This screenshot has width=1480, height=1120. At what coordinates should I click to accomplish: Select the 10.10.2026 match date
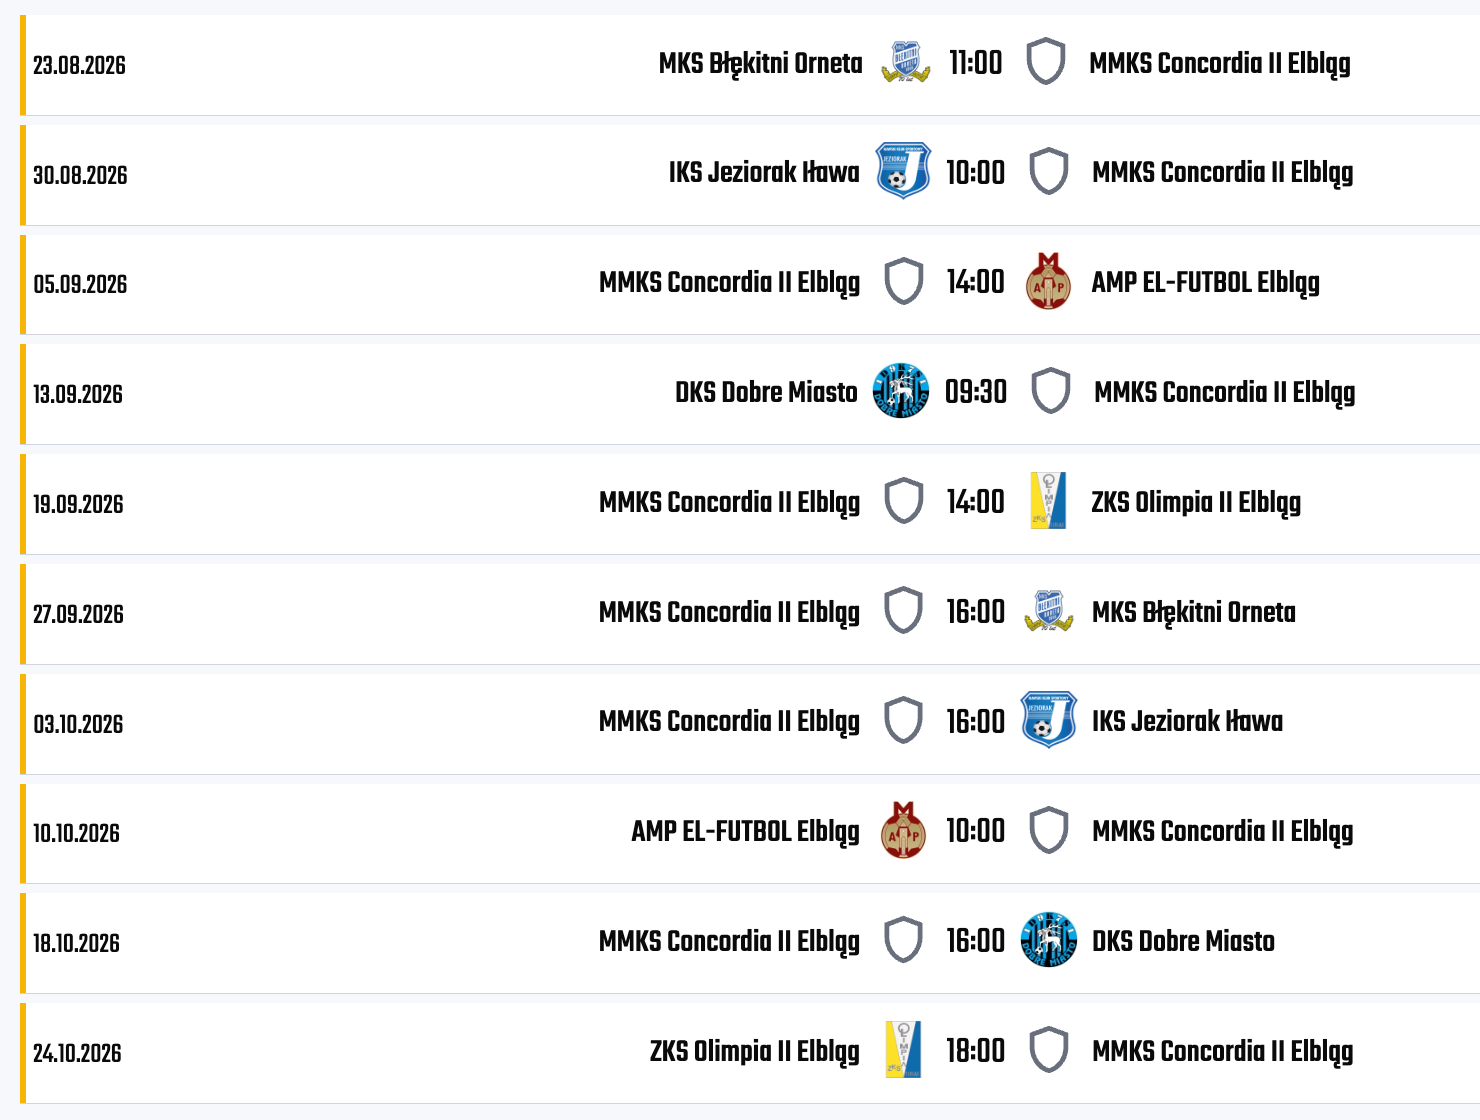coord(76,834)
